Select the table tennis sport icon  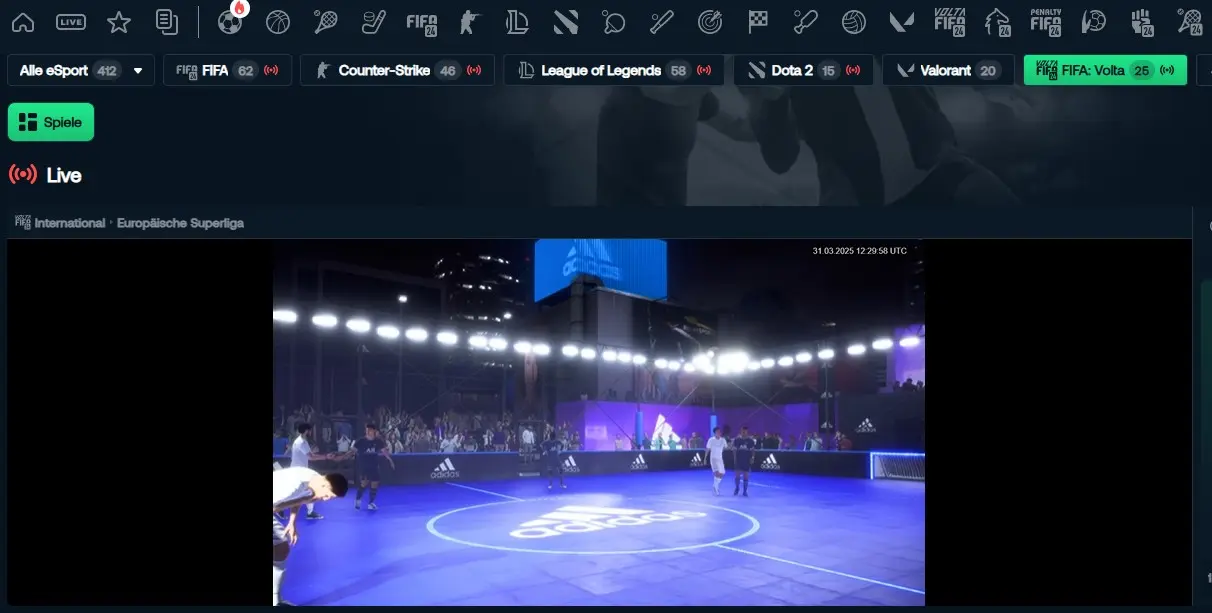tap(614, 21)
